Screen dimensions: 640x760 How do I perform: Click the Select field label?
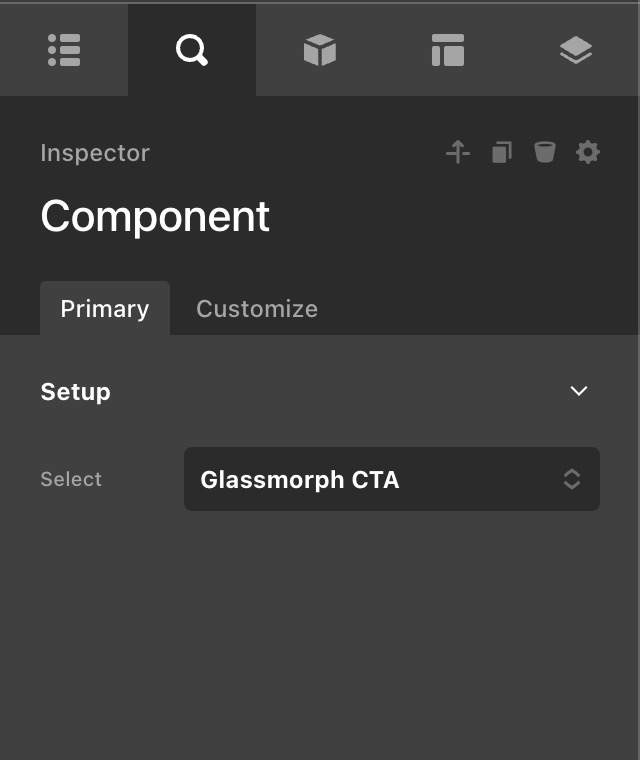coord(71,479)
